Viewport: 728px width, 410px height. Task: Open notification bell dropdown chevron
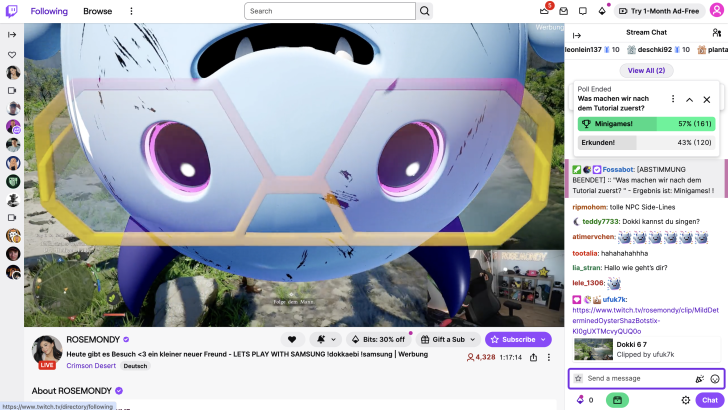[x=333, y=339]
